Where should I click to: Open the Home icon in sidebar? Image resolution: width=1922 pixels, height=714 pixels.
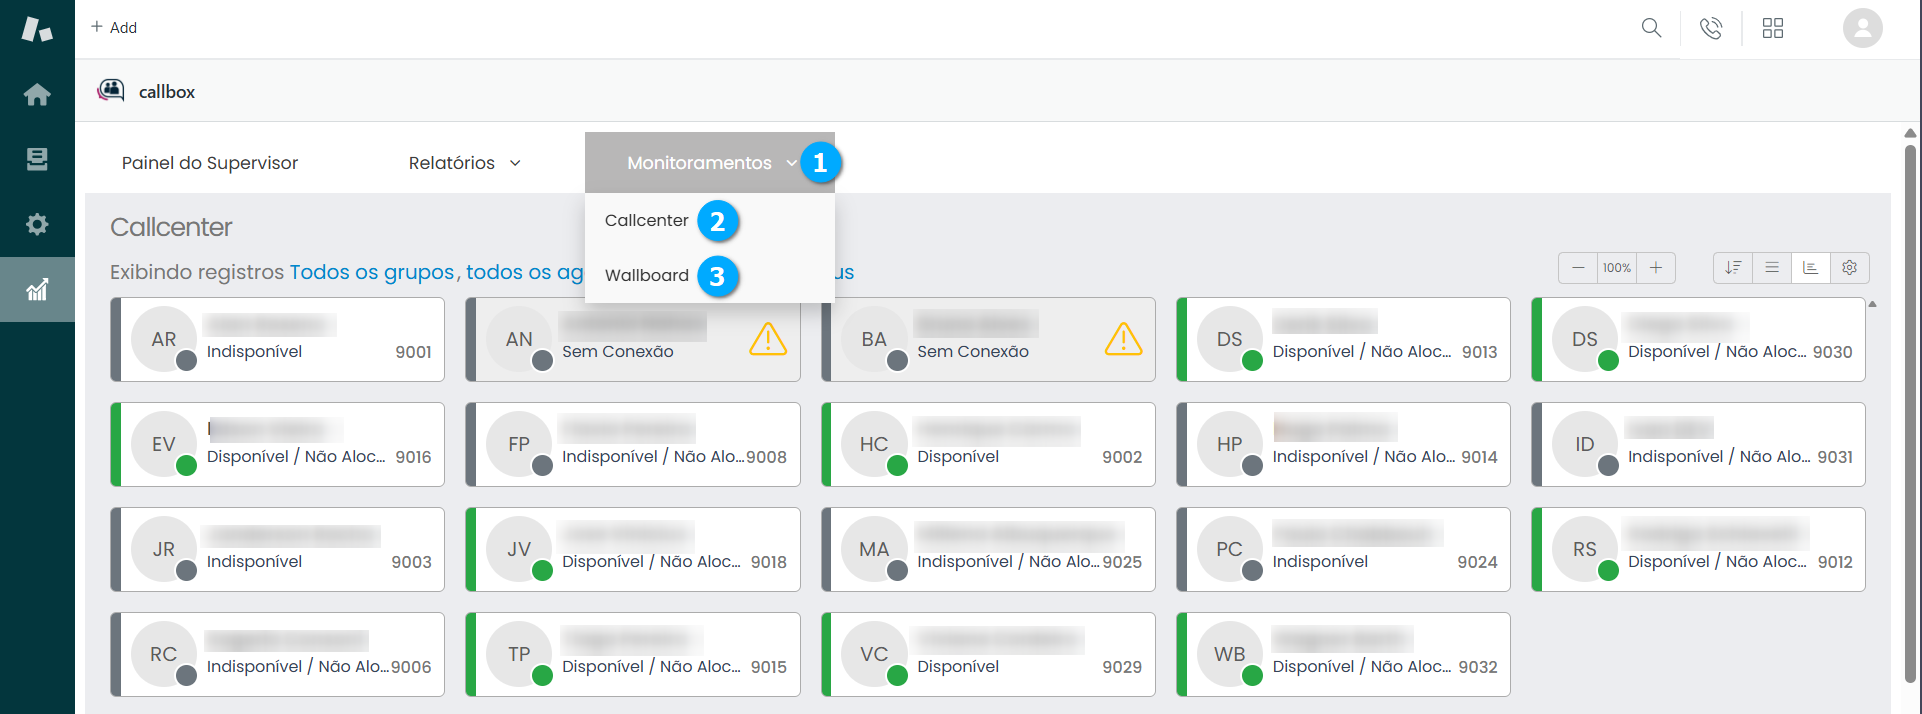37,94
